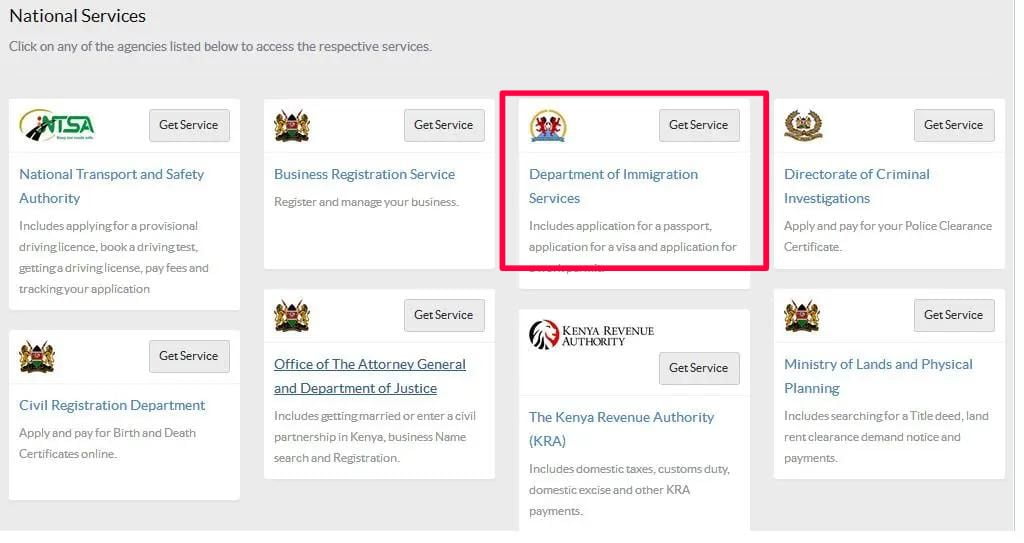
Task: Click the 'National Services' heading
Action: (78, 16)
